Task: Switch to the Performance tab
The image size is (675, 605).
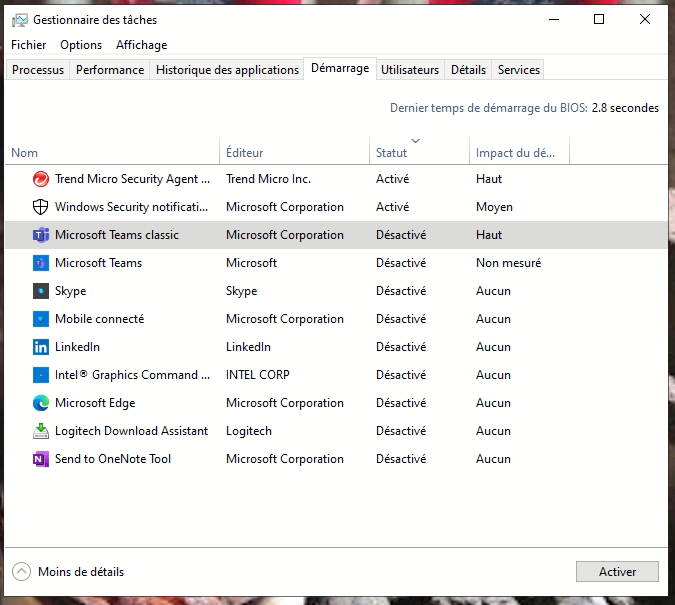Action: coord(110,70)
